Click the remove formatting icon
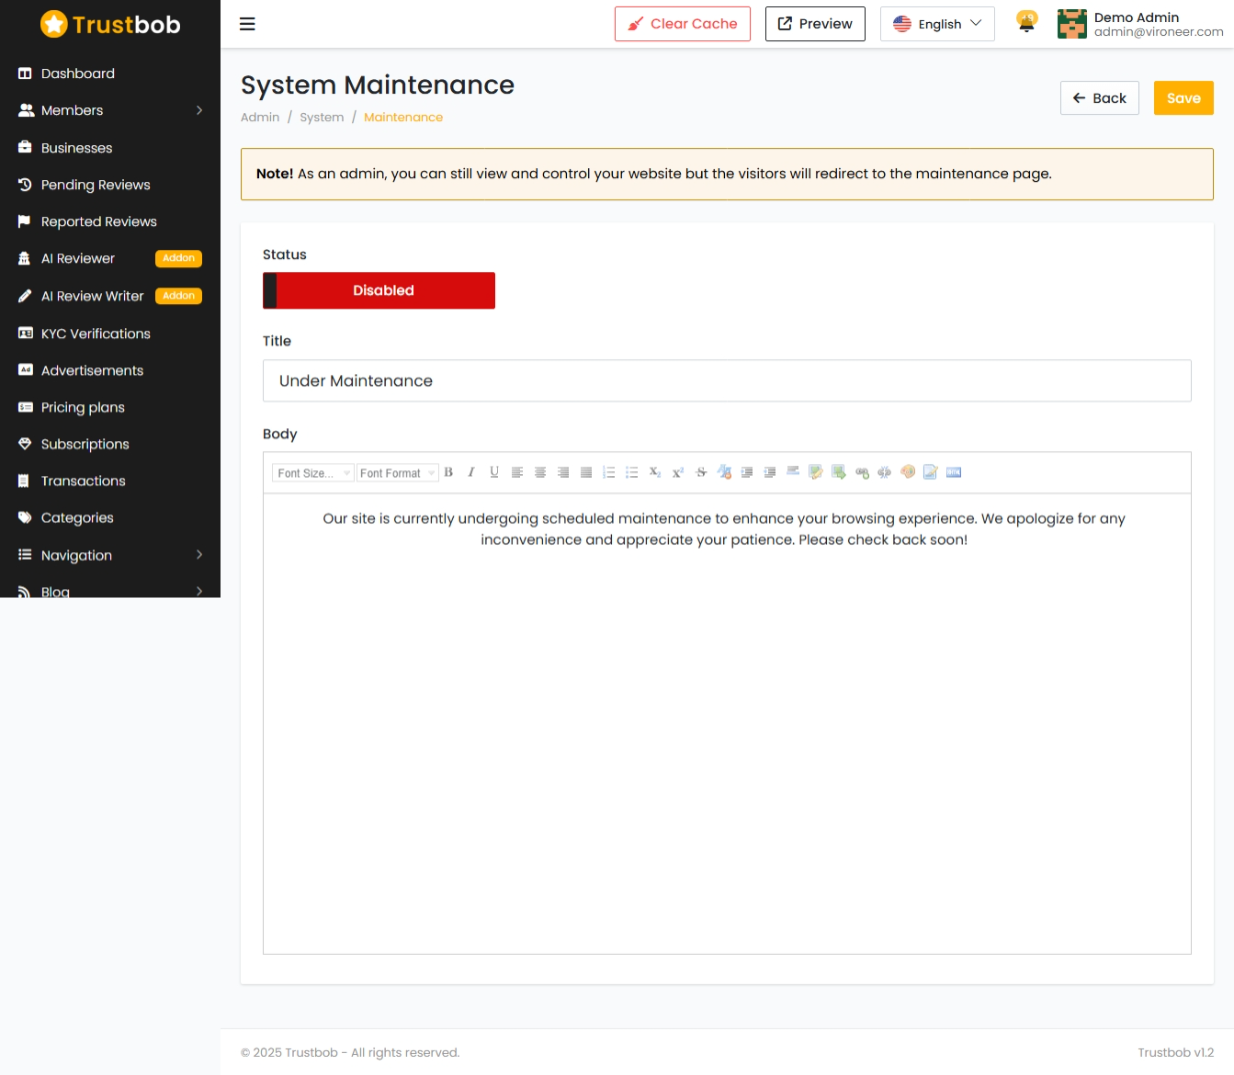1234x1075 pixels. (724, 472)
